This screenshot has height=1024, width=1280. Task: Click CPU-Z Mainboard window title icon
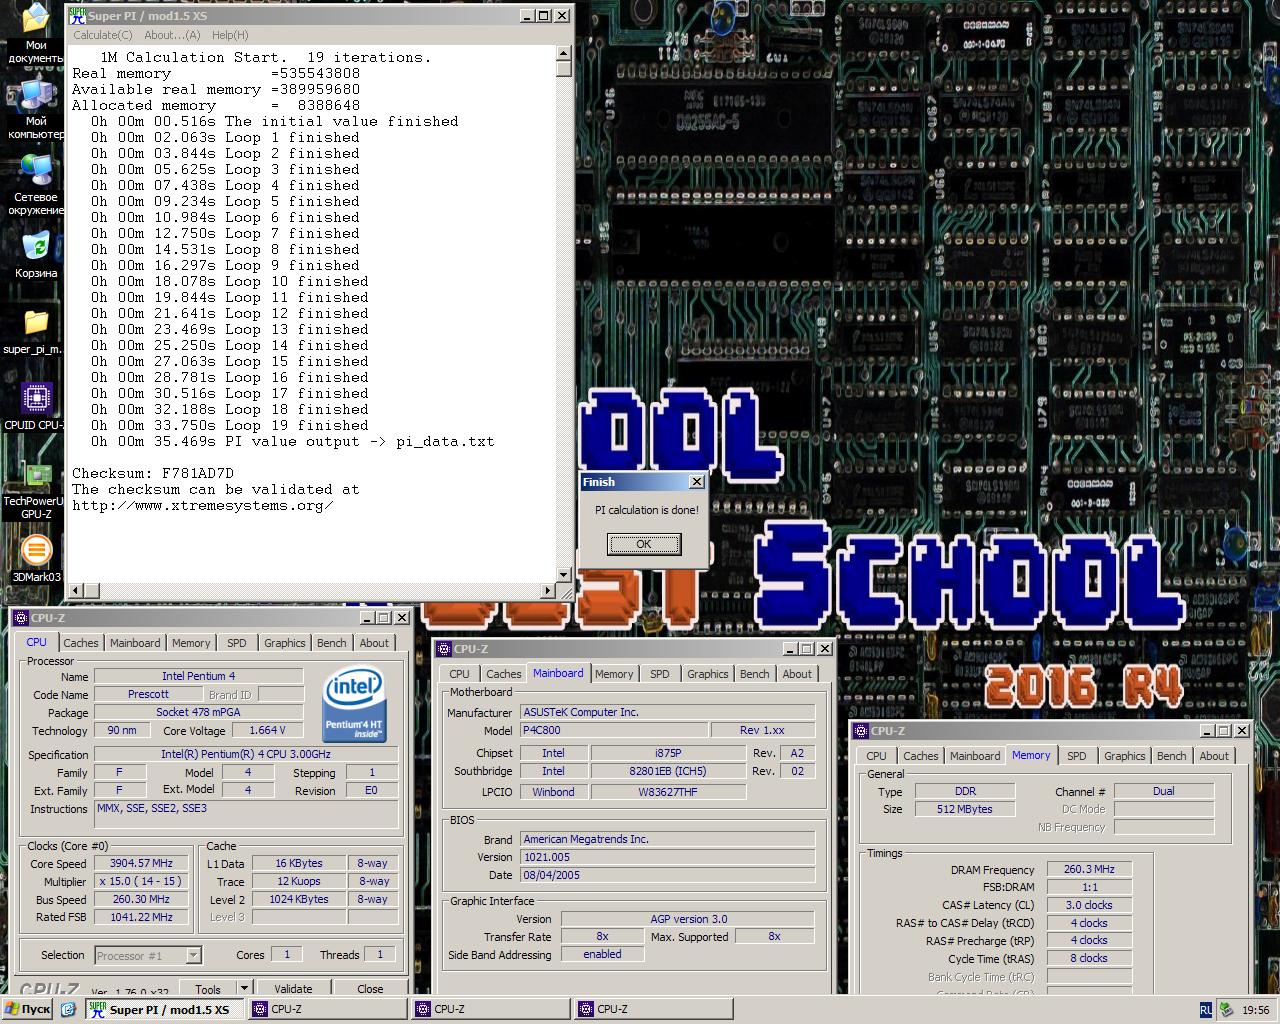click(x=443, y=649)
